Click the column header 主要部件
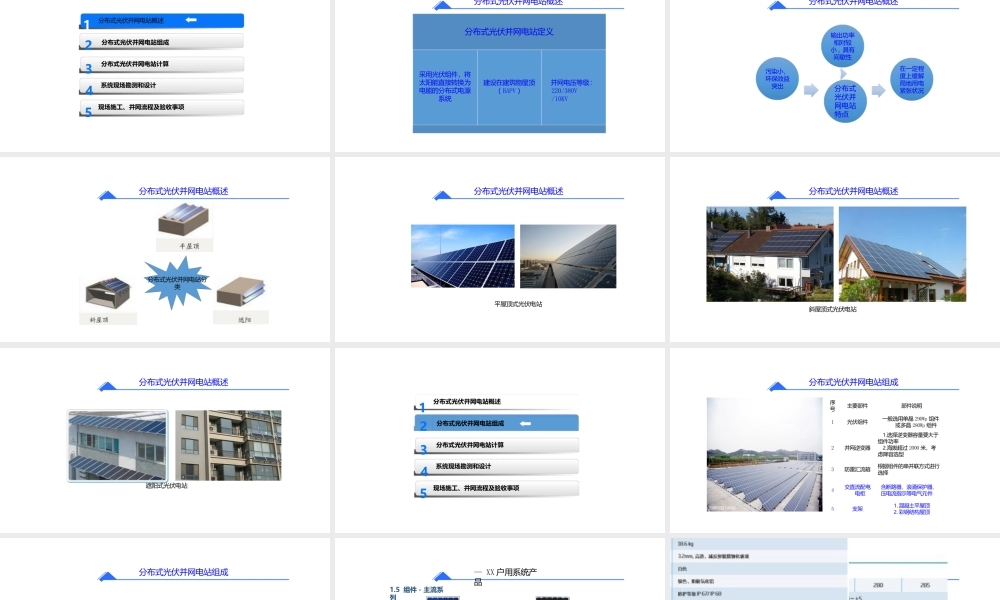The width and height of the screenshot is (1000, 600). 857,406
